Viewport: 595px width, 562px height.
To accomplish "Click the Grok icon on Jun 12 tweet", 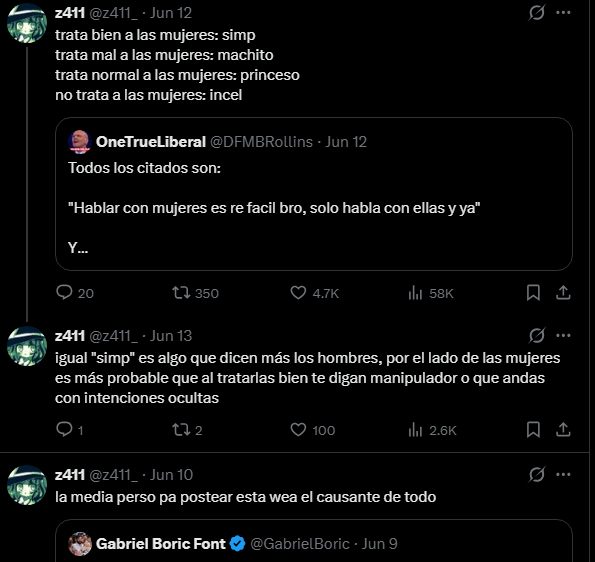I will pyautogui.click(x=537, y=13).
